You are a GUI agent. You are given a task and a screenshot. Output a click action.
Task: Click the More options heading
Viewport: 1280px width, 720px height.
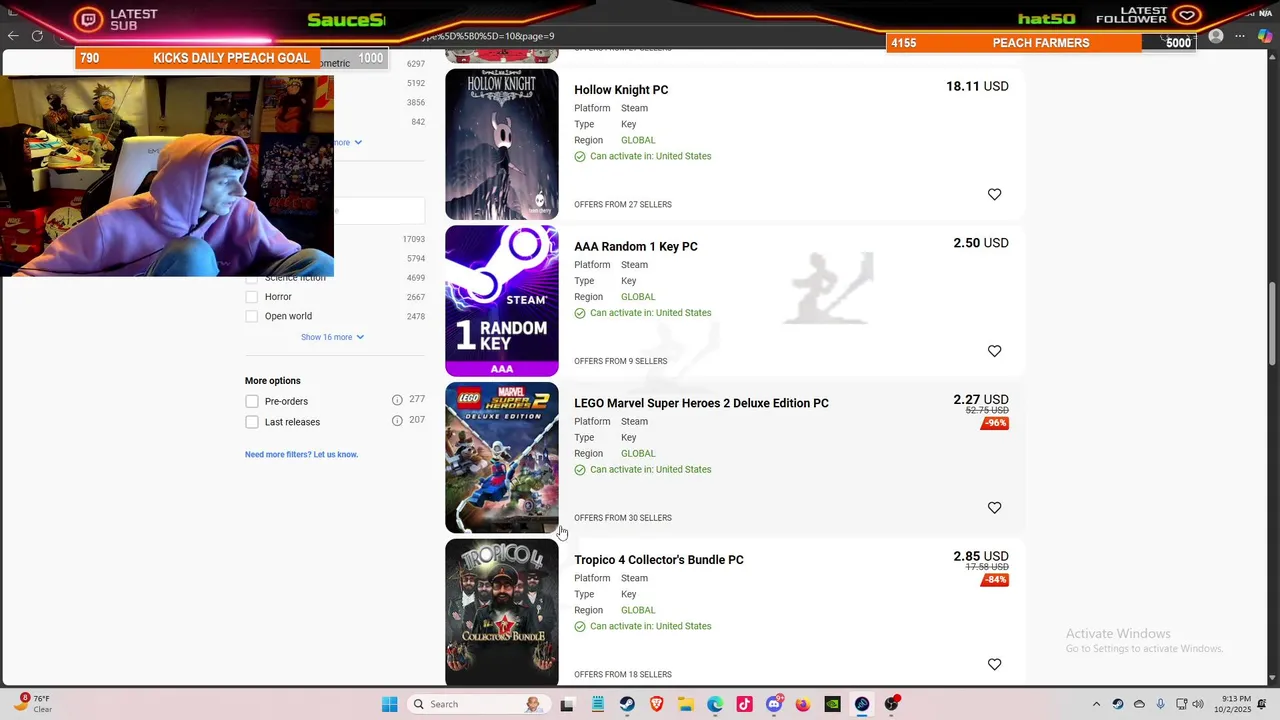click(272, 381)
